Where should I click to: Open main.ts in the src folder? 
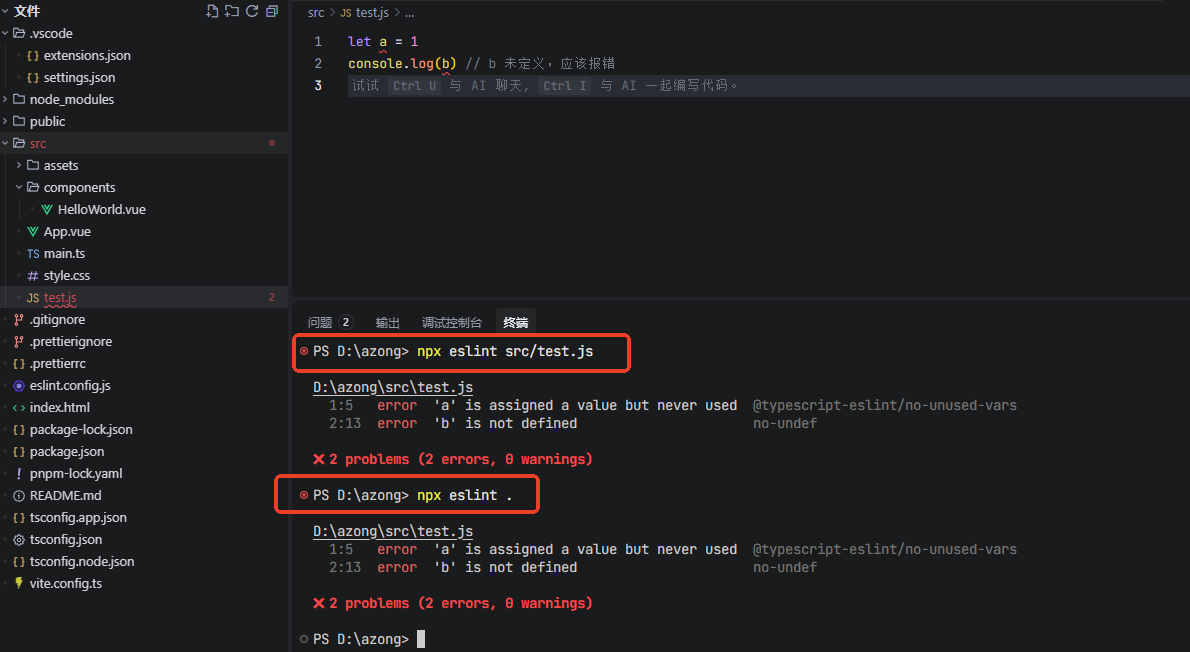click(64, 253)
